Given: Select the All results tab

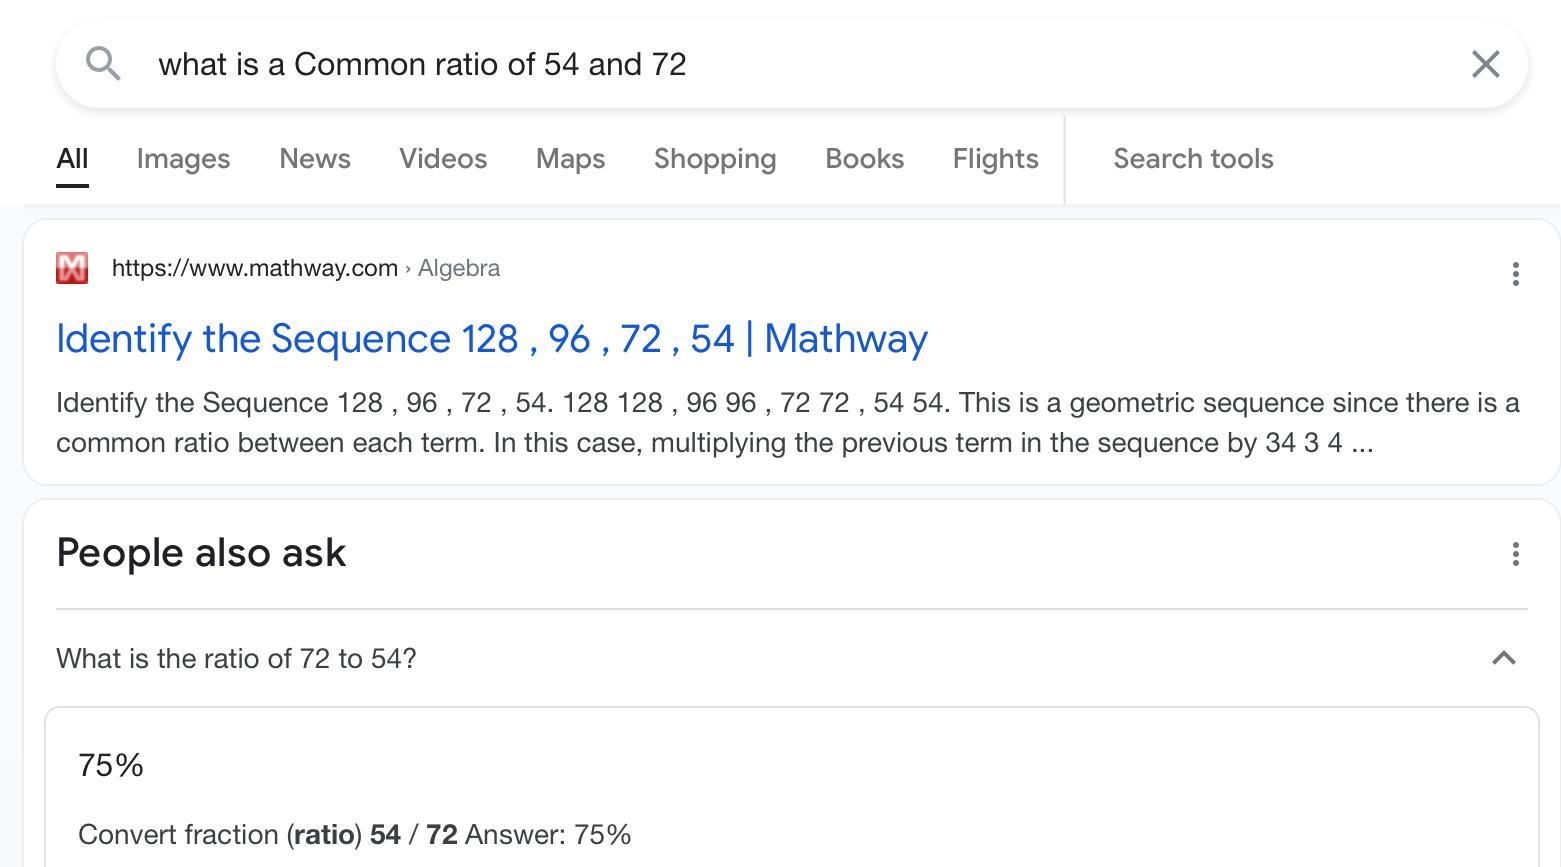Looking at the screenshot, I should (72, 159).
